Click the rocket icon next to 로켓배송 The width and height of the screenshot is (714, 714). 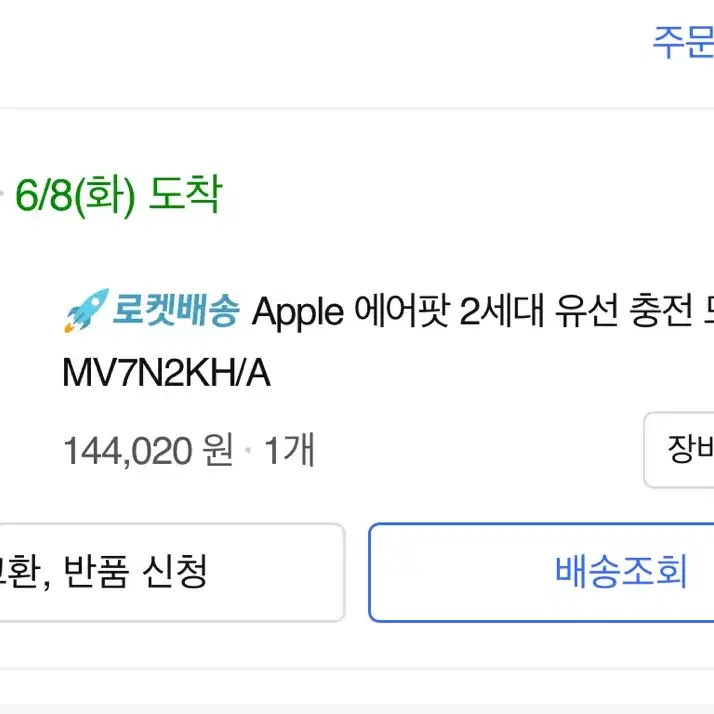click(x=87, y=311)
